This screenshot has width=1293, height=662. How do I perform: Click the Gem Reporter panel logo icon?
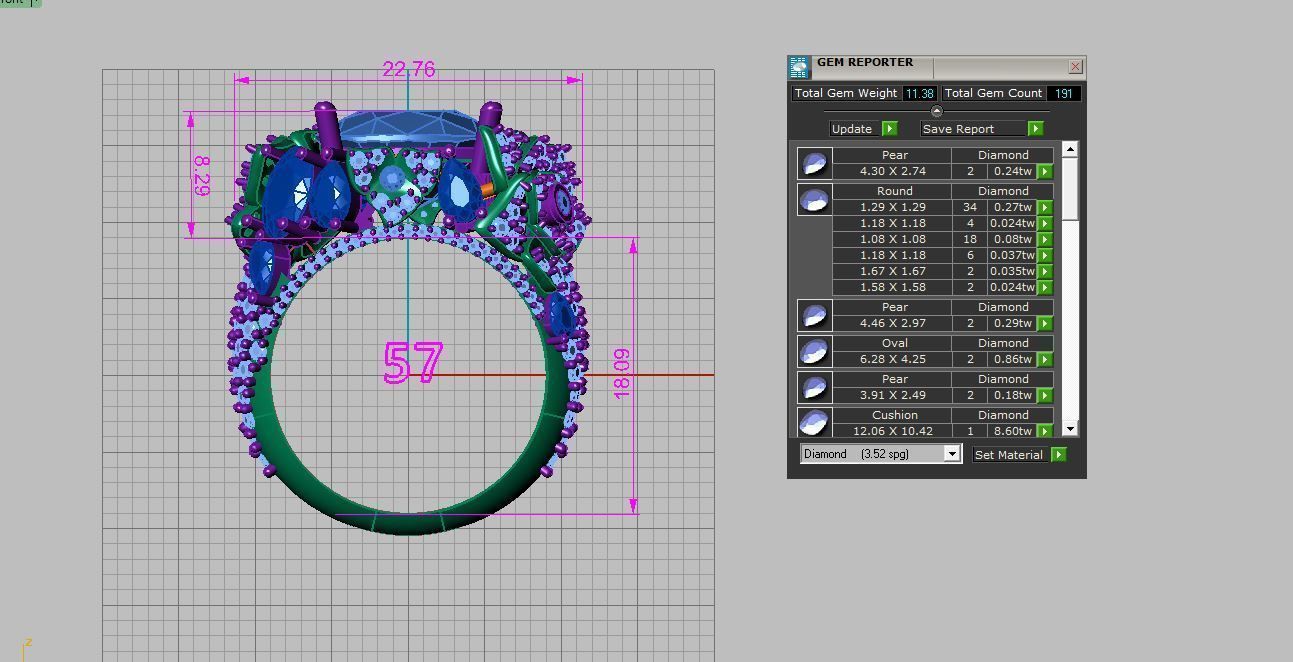coord(798,68)
